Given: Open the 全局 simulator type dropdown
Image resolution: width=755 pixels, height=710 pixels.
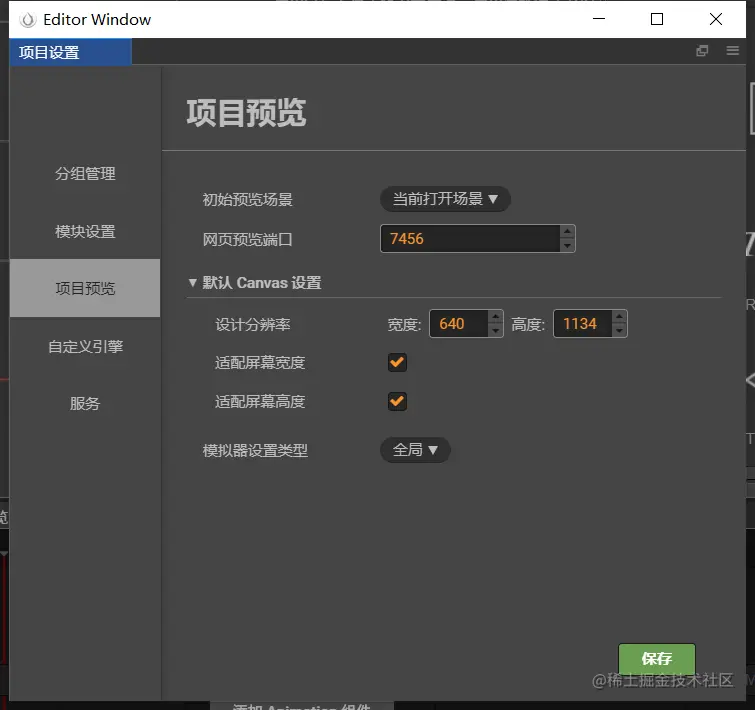Looking at the screenshot, I should [x=415, y=450].
